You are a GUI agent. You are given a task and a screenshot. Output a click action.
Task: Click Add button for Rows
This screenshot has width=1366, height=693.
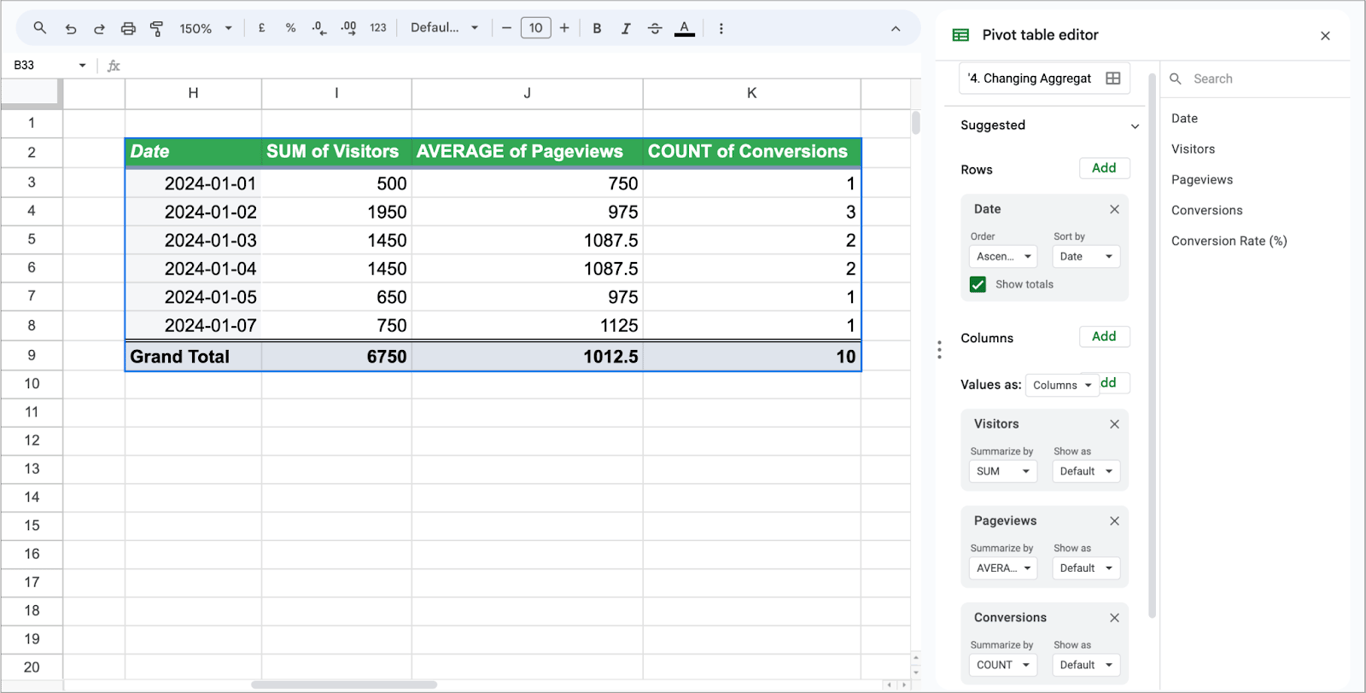pos(1104,168)
